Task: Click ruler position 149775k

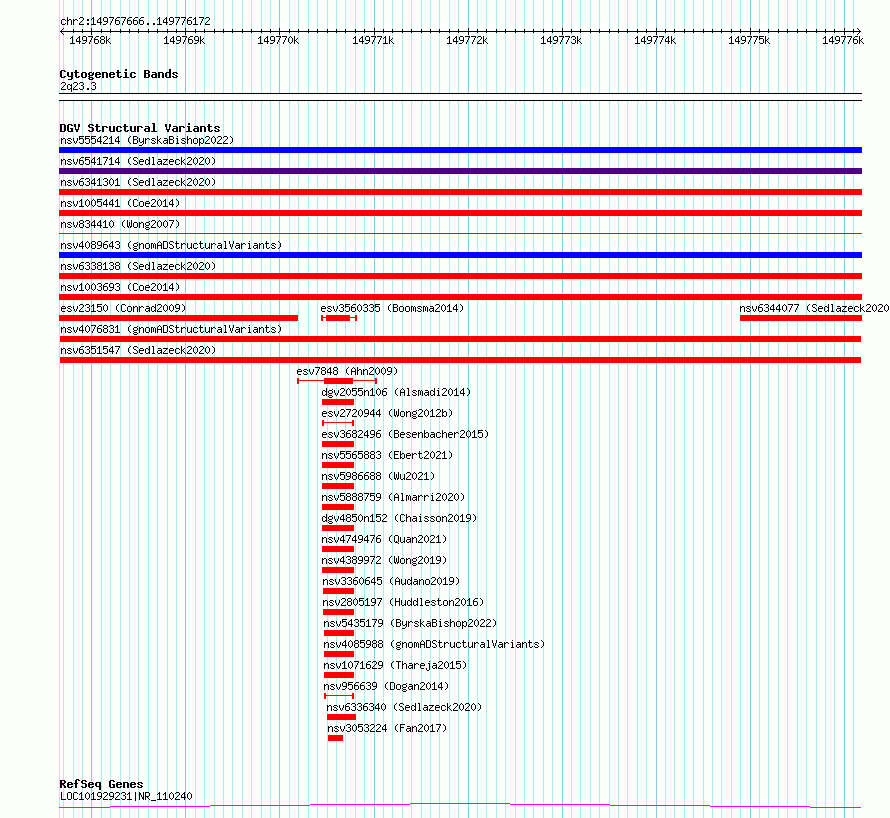Action: (x=749, y=40)
